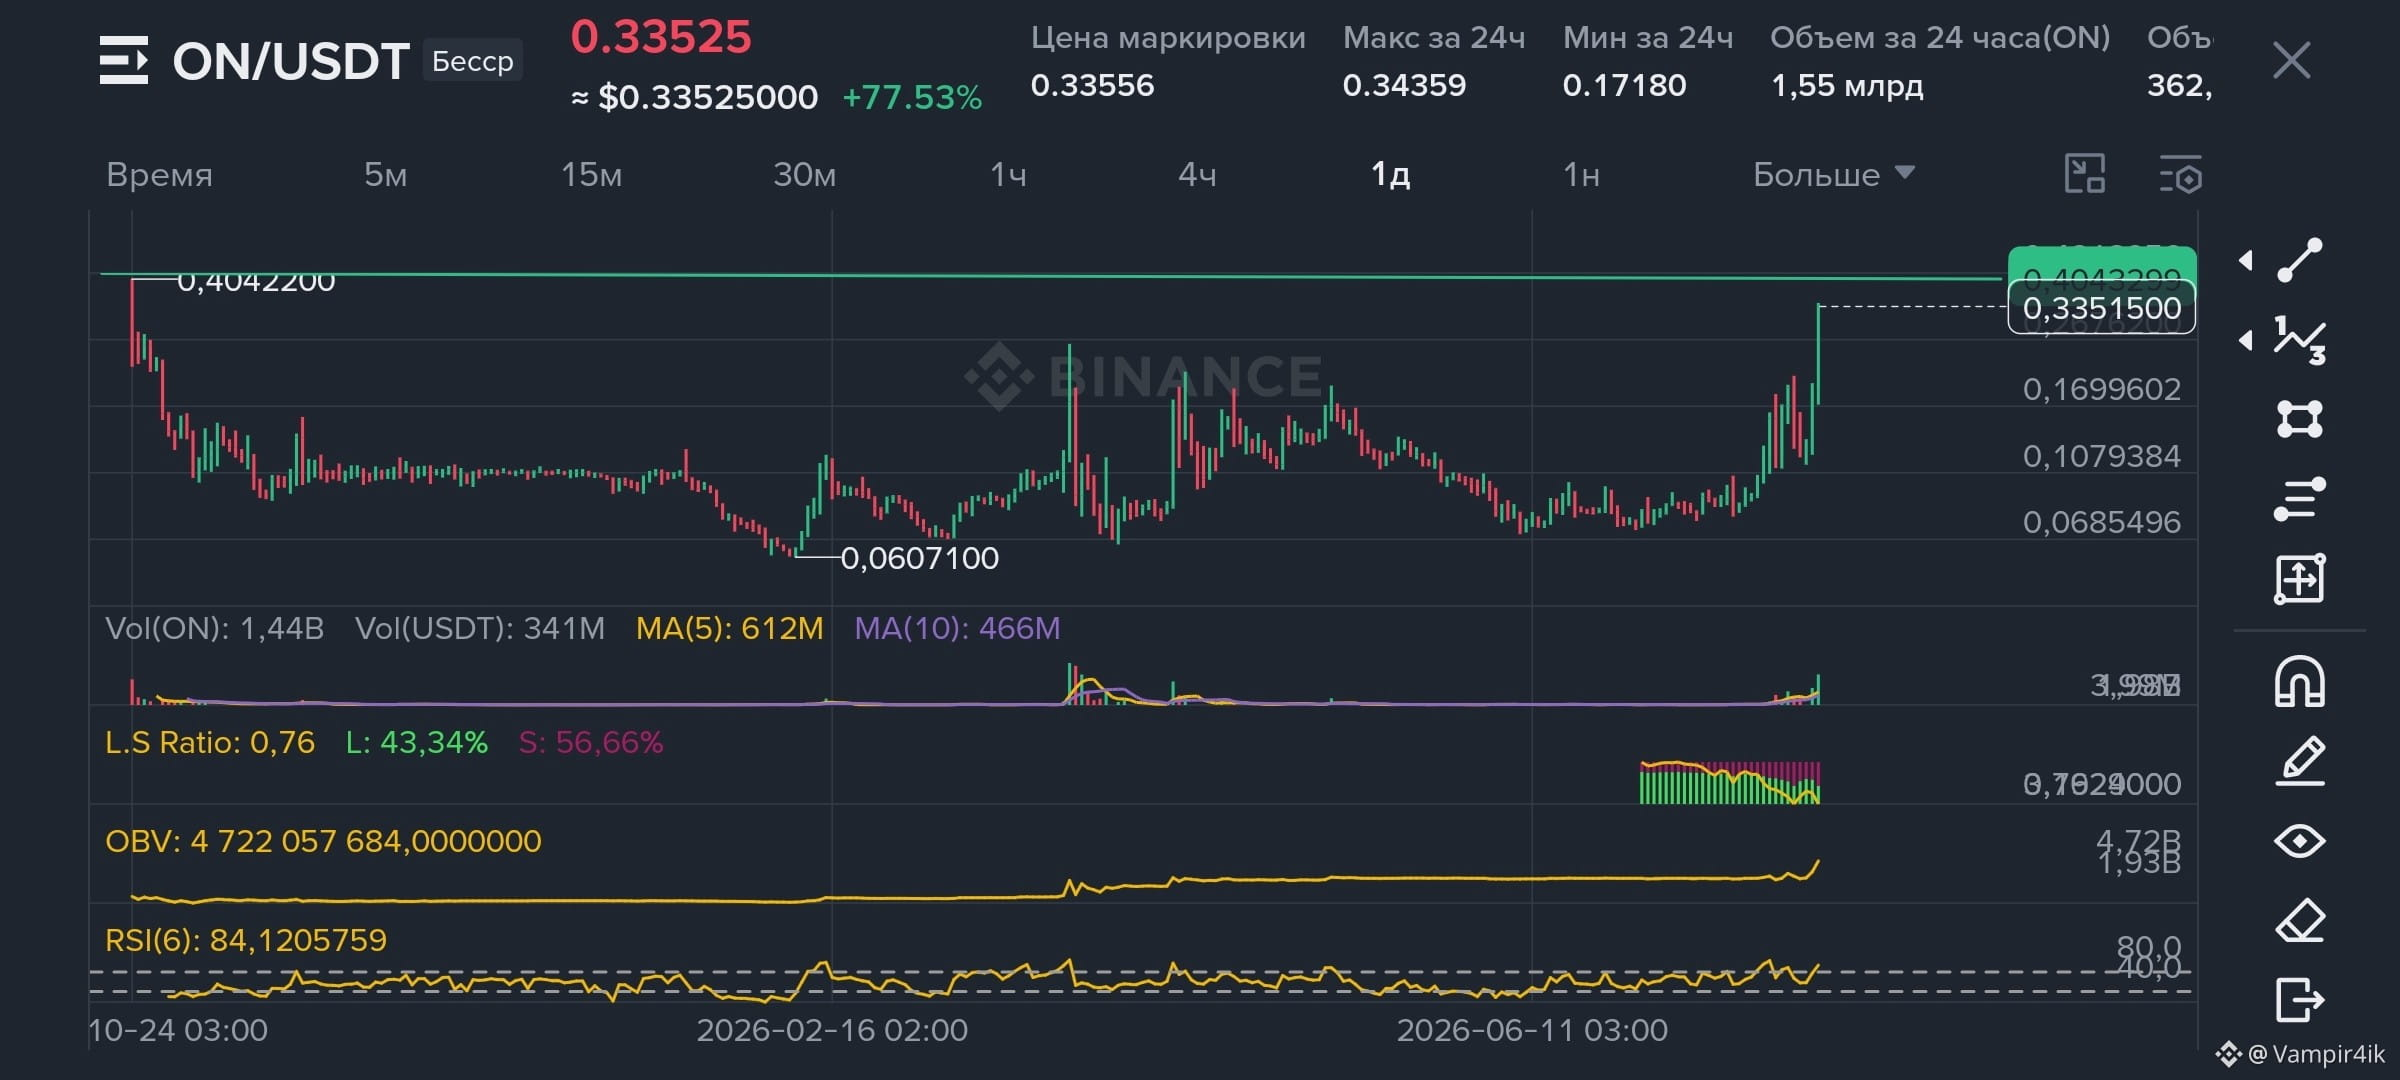Select the 4ч timeframe
The height and width of the screenshot is (1080, 2400).
click(x=1197, y=175)
